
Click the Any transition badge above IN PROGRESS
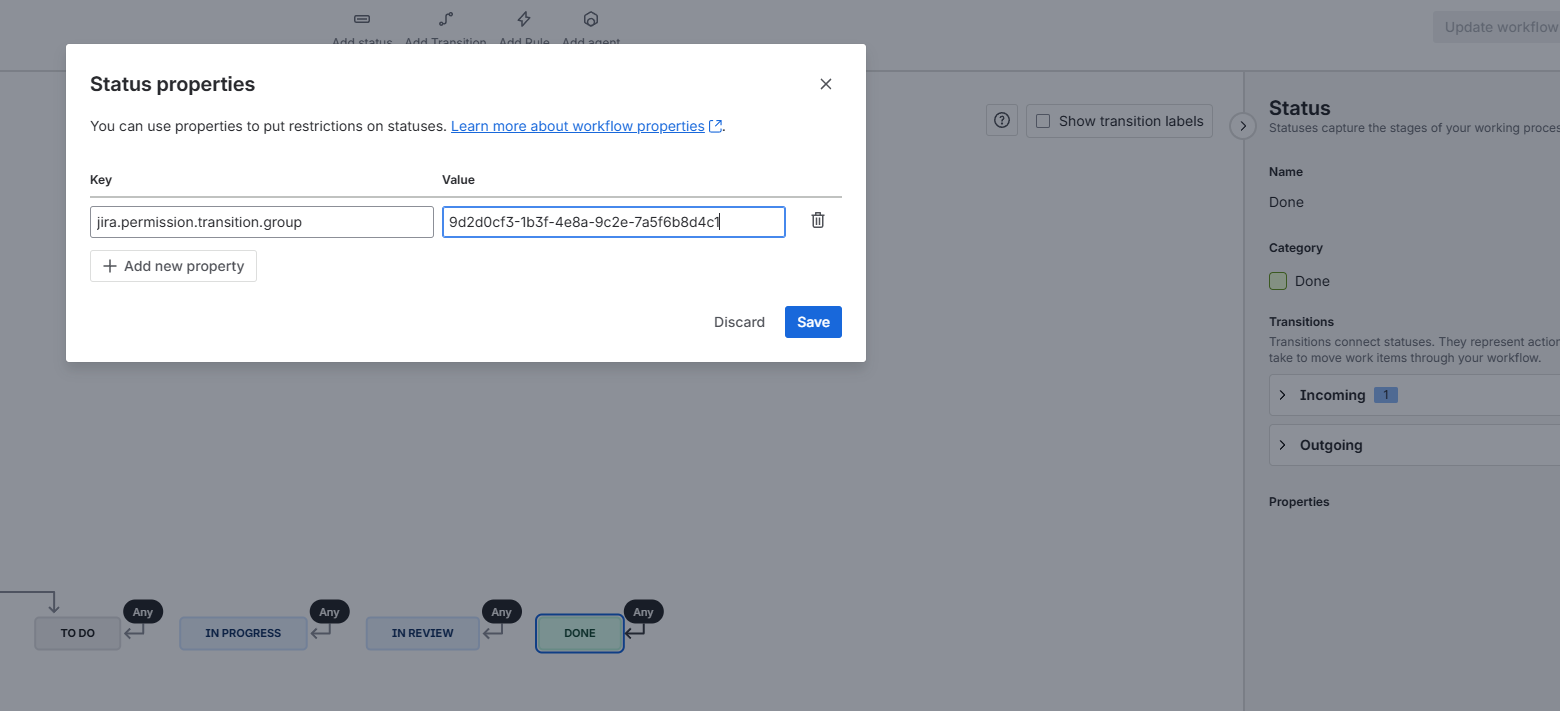[330, 612]
